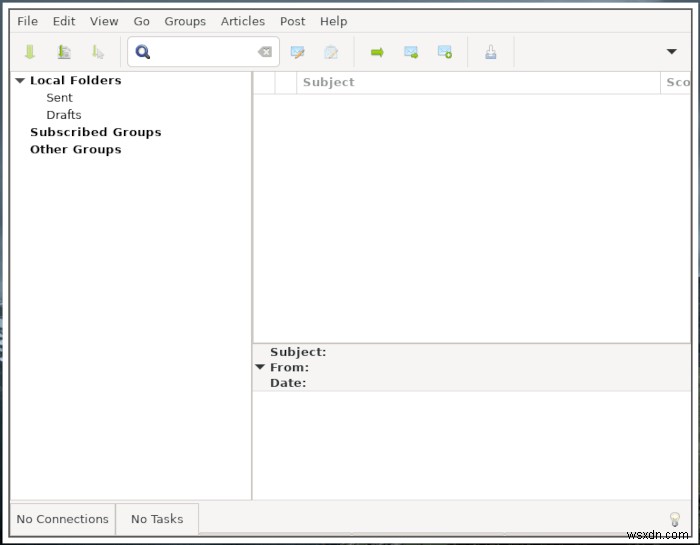Click the save articles tray icon
Screen dimensions: 700x545
click(x=491, y=52)
